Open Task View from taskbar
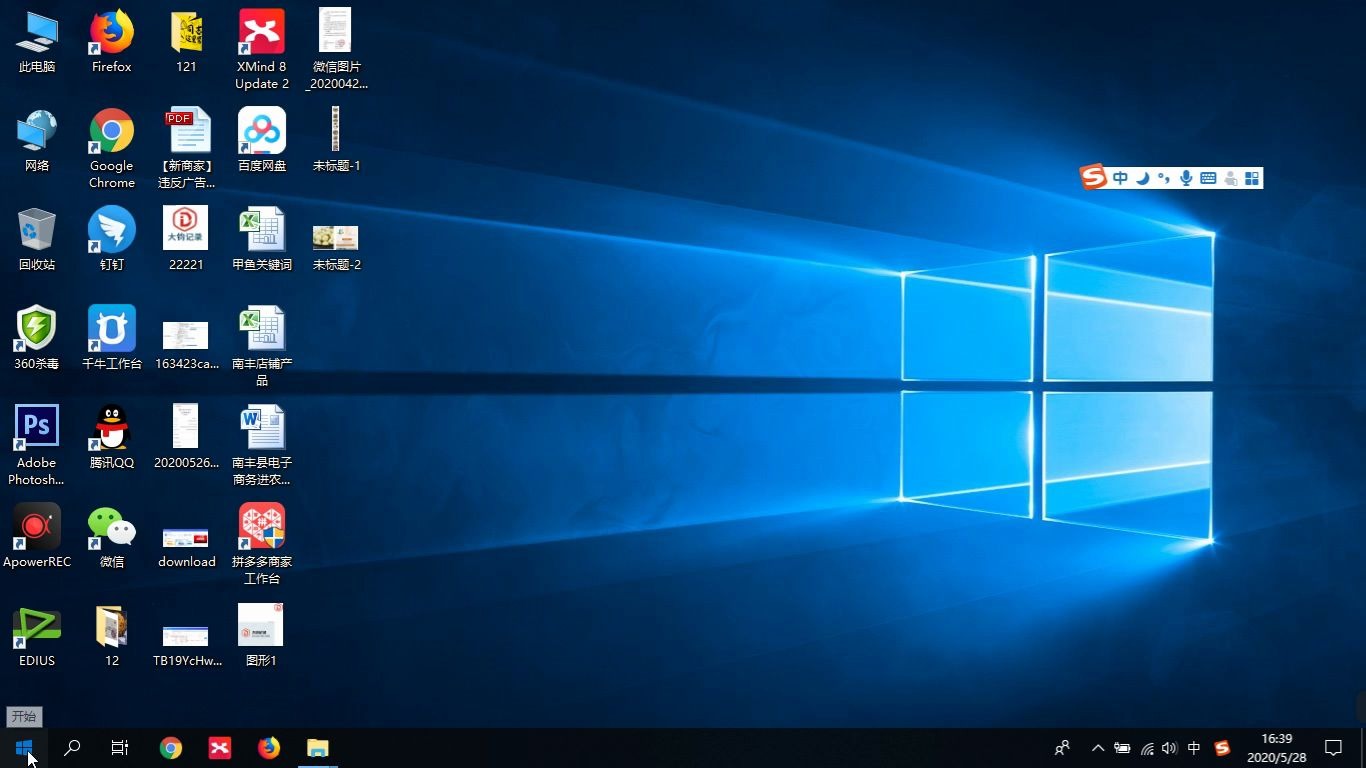1366x768 pixels. point(120,748)
